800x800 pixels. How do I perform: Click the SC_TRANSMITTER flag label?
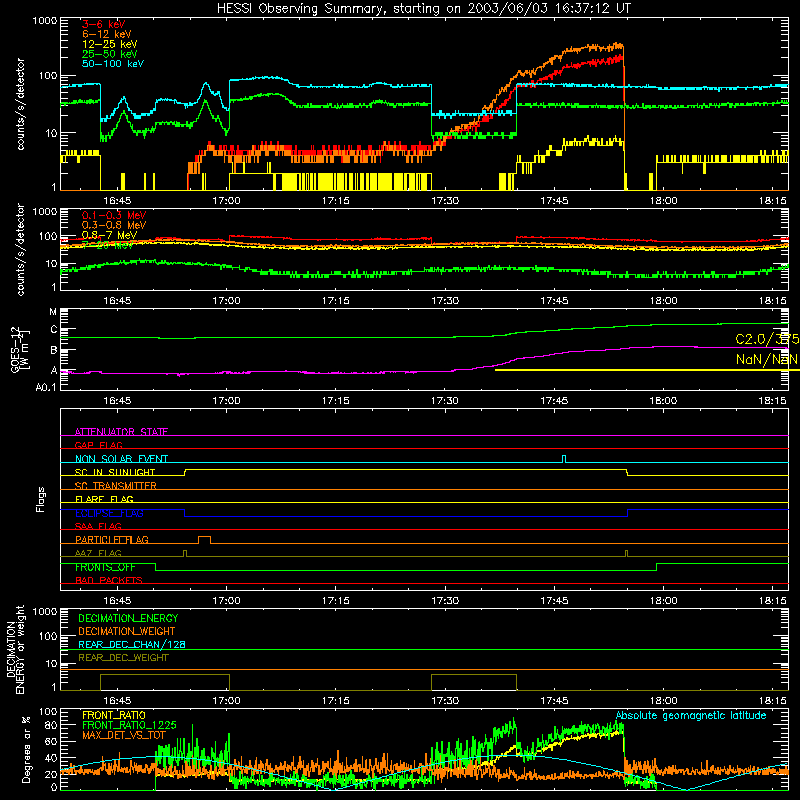coord(116,486)
